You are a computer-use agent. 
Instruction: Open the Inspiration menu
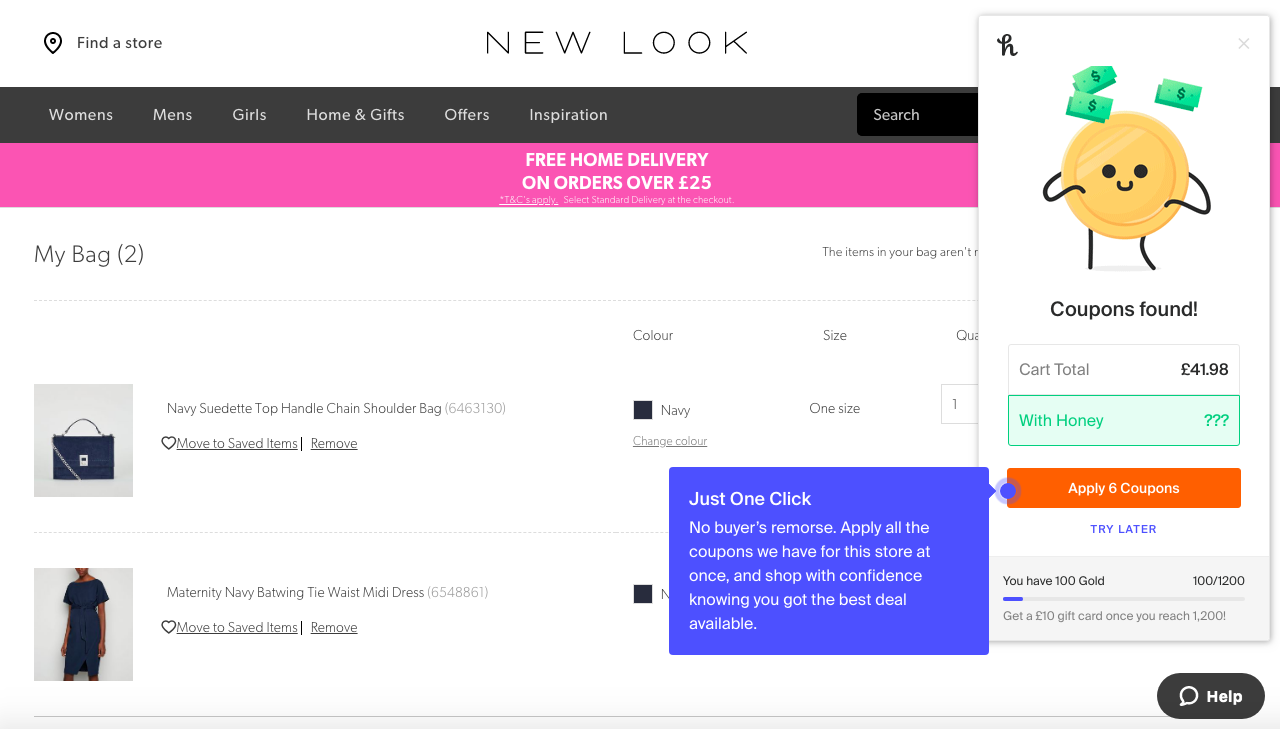pos(568,115)
